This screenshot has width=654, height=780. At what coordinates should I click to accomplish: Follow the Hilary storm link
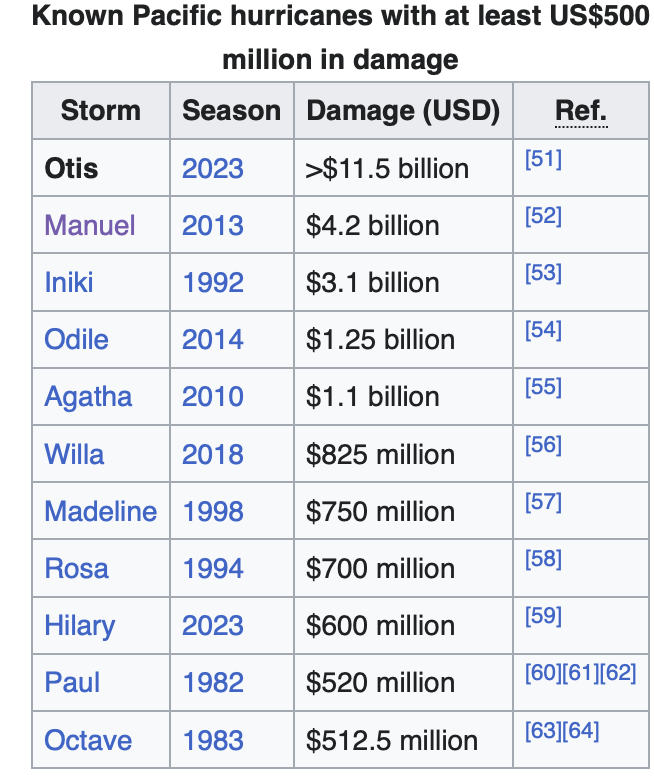(x=80, y=626)
